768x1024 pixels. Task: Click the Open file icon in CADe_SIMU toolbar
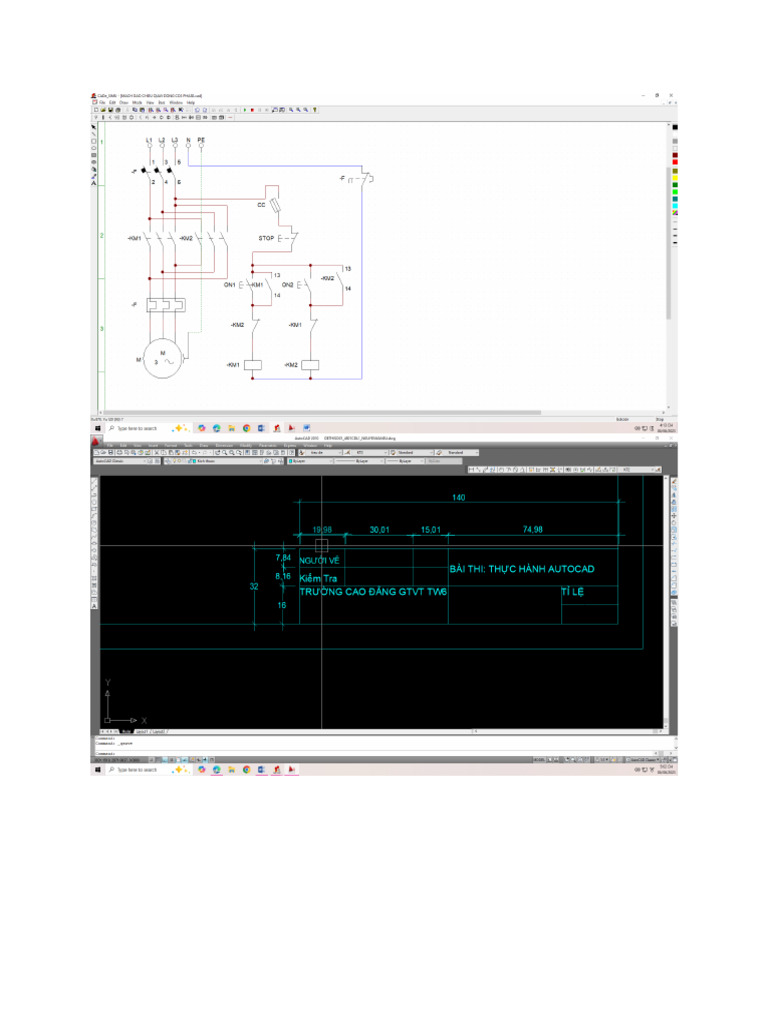click(x=103, y=110)
